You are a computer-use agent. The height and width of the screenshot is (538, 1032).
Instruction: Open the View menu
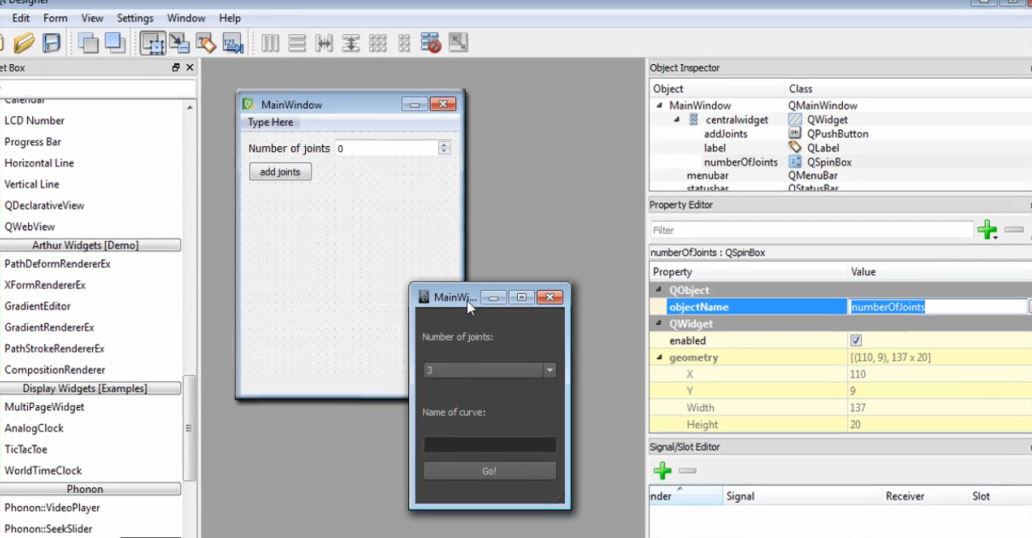point(92,18)
